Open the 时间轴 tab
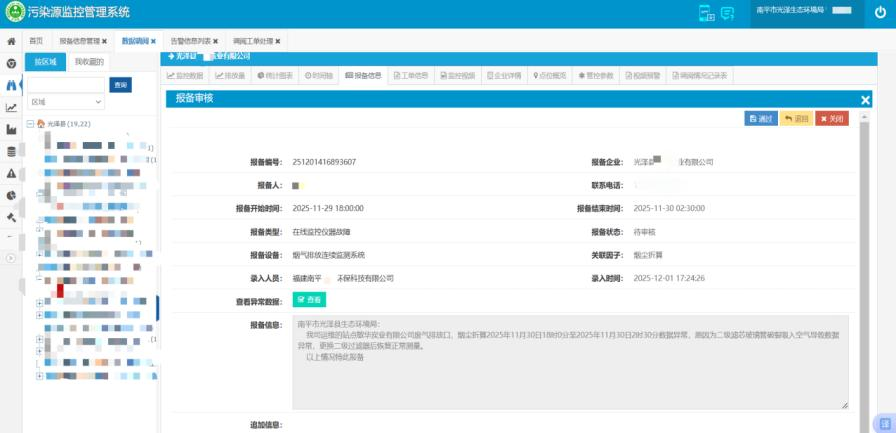 click(x=319, y=75)
